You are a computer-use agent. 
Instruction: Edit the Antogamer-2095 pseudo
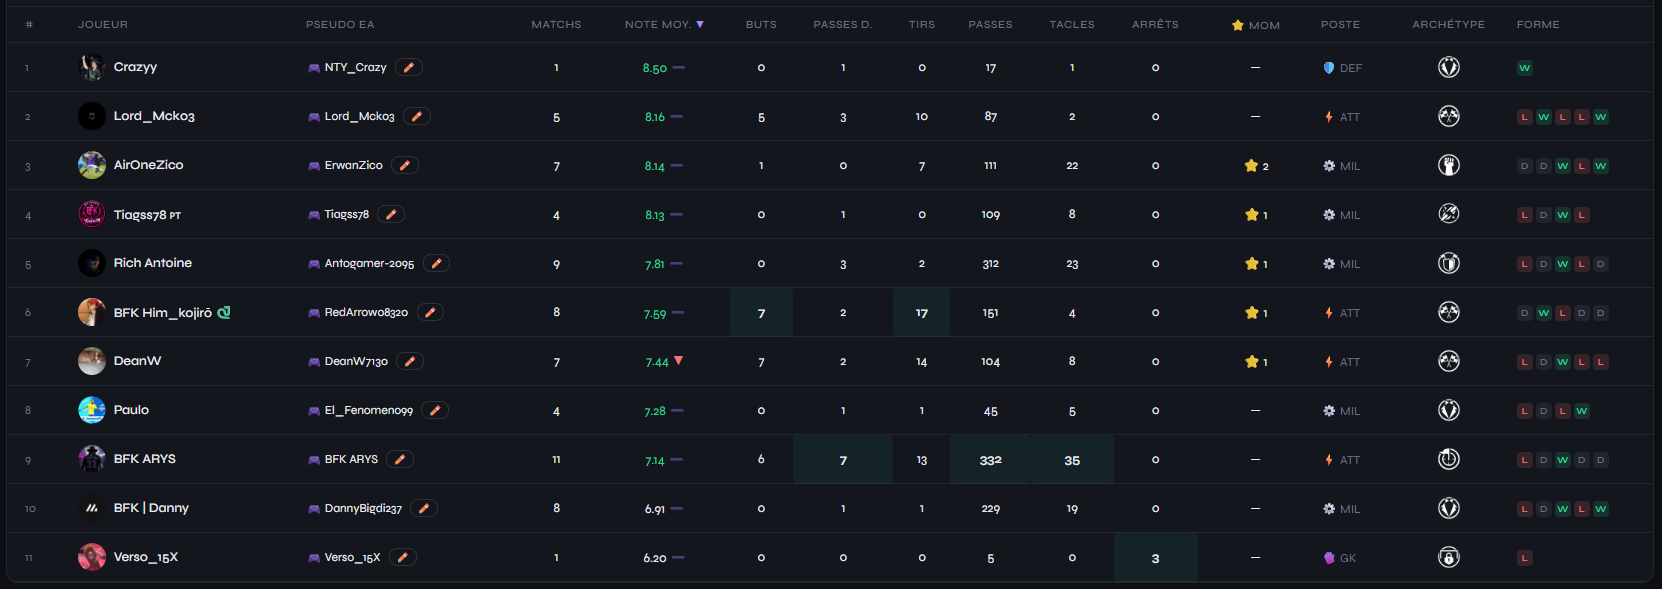pos(436,263)
